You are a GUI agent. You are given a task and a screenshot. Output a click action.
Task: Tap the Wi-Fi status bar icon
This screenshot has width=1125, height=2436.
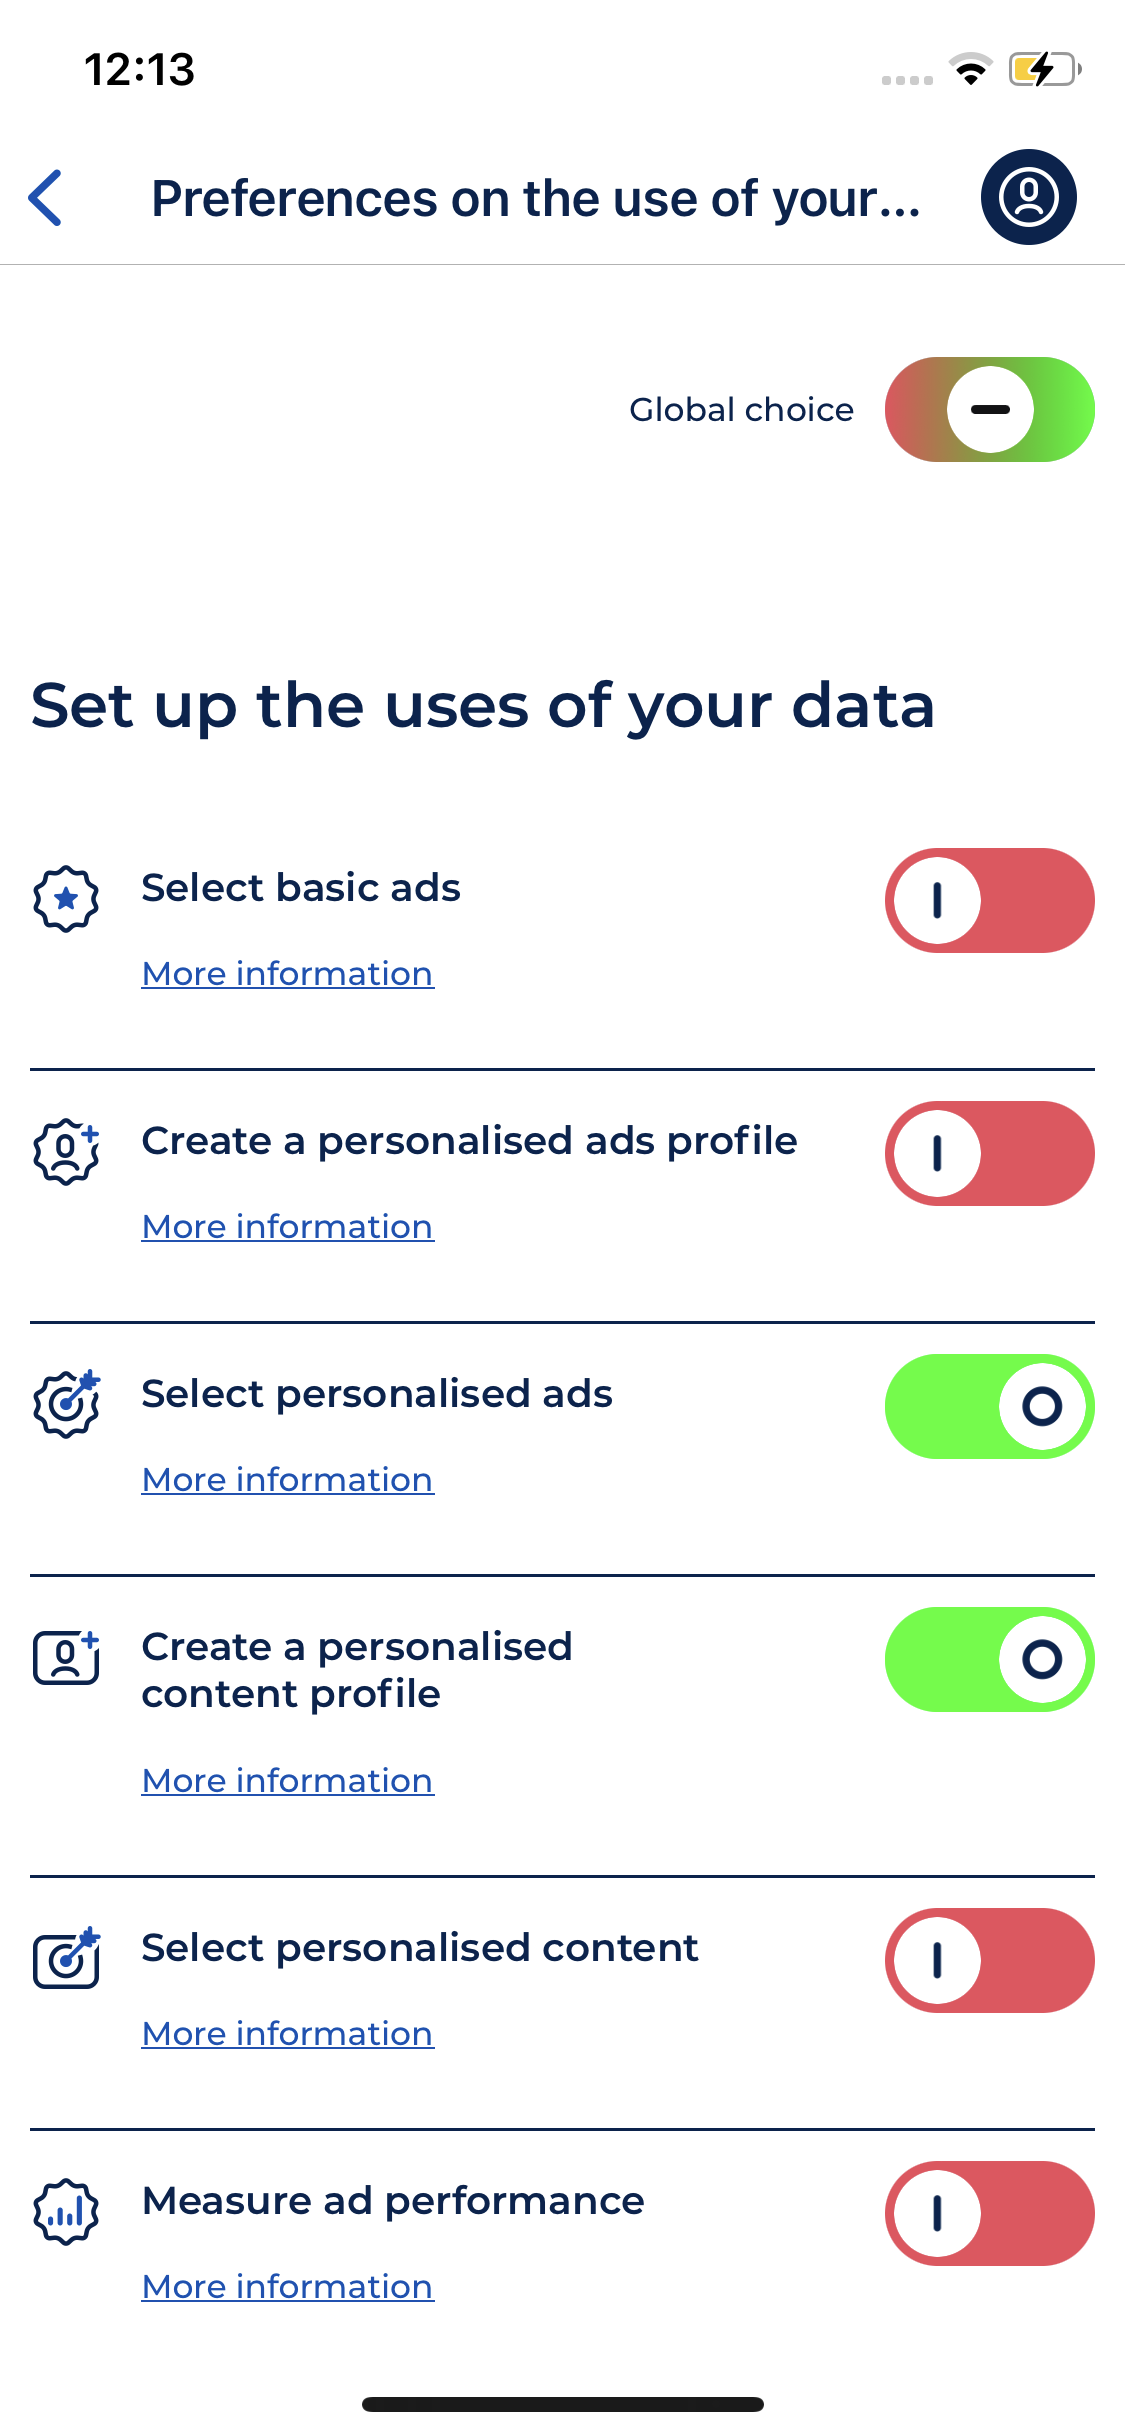tap(970, 69)
